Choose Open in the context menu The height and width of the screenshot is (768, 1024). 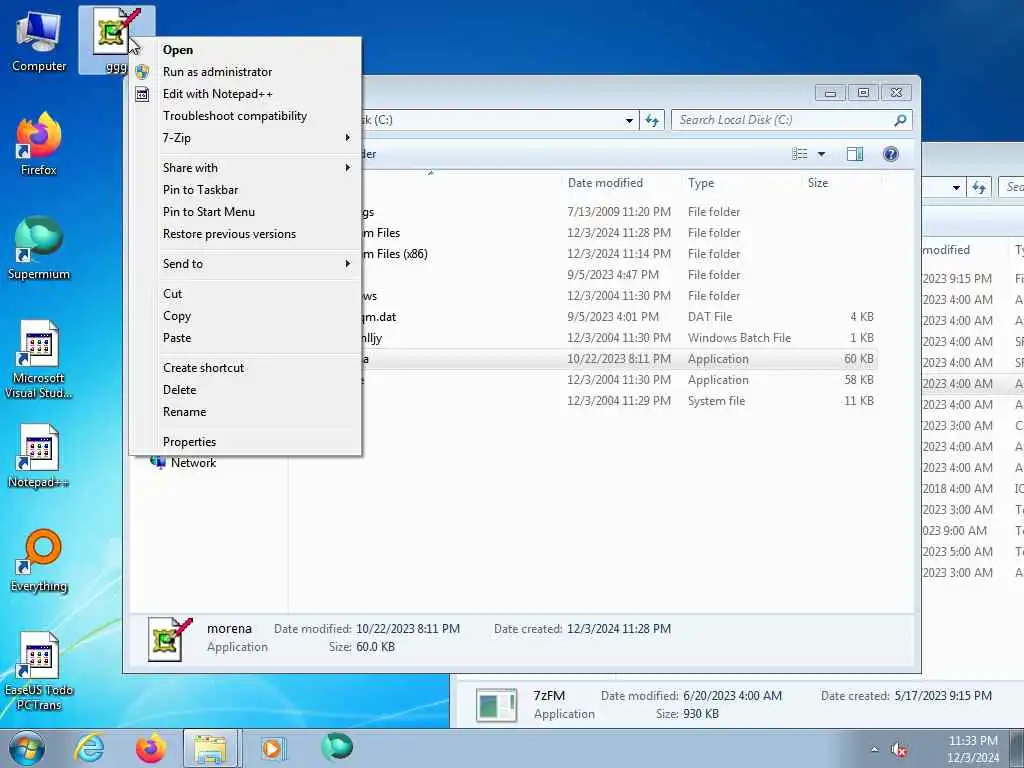coord(246,50)
